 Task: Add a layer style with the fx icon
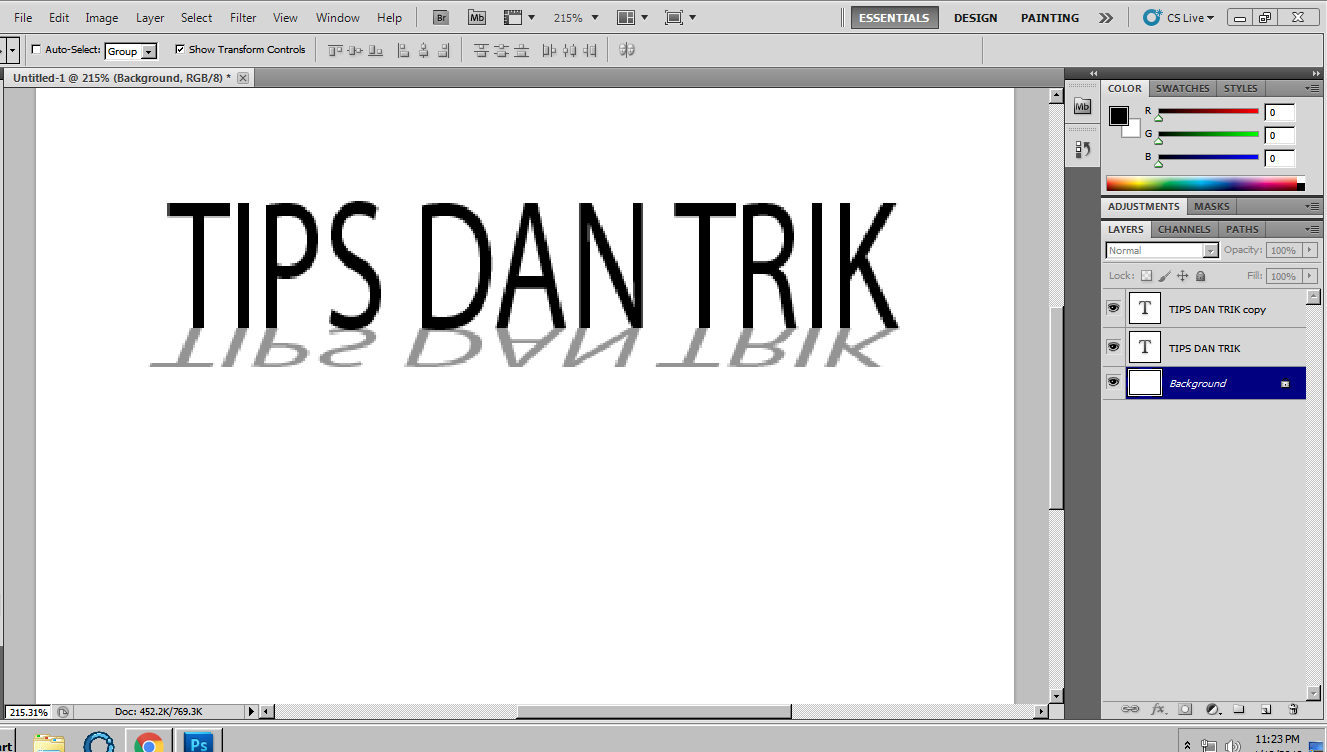coord(1157,709)
